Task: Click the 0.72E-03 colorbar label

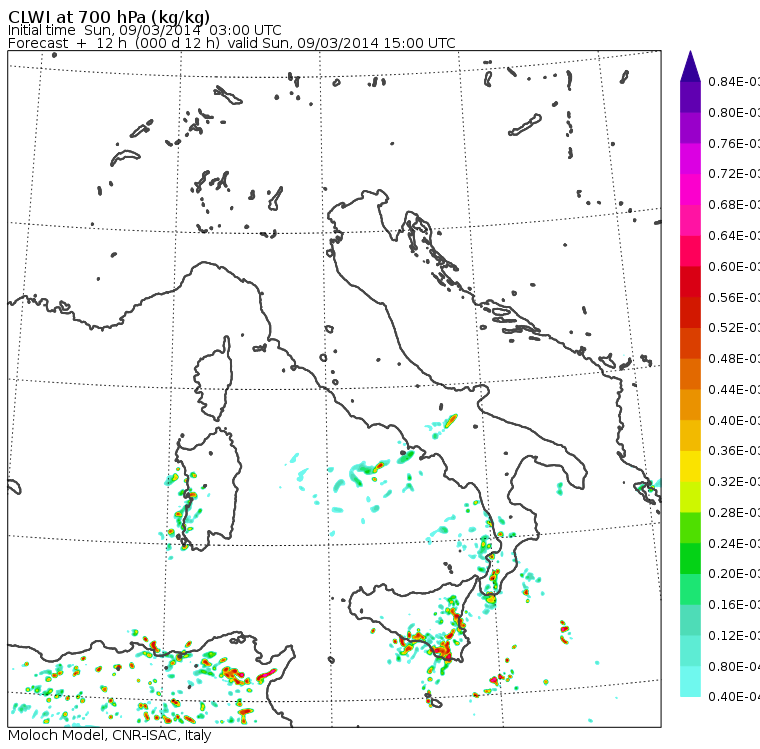Action: click(734, 174)
